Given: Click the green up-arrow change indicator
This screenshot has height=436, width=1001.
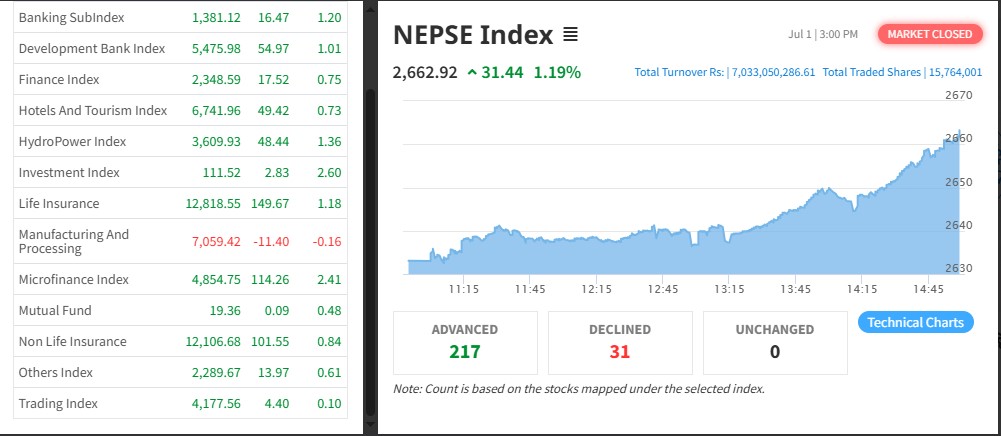Looking at the screenshot, I should click(472, 72).
